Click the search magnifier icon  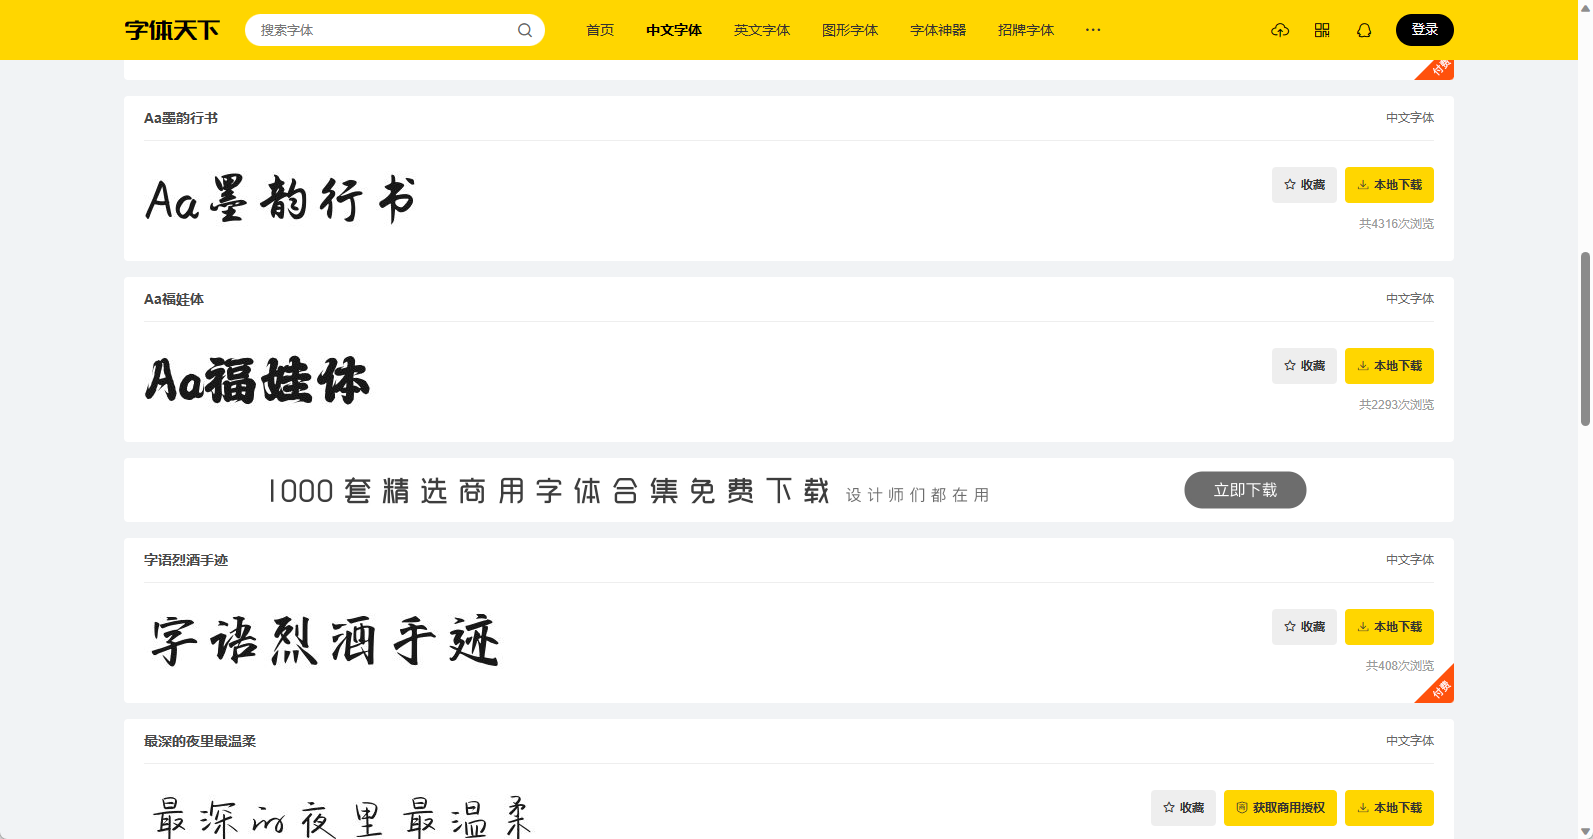(x=524, y=30)
